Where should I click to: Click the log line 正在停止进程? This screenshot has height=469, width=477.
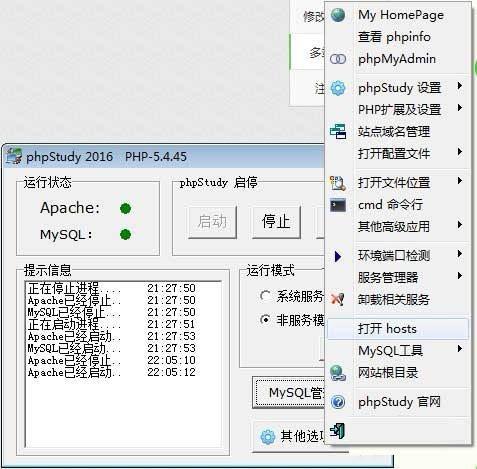click(112, 288)
